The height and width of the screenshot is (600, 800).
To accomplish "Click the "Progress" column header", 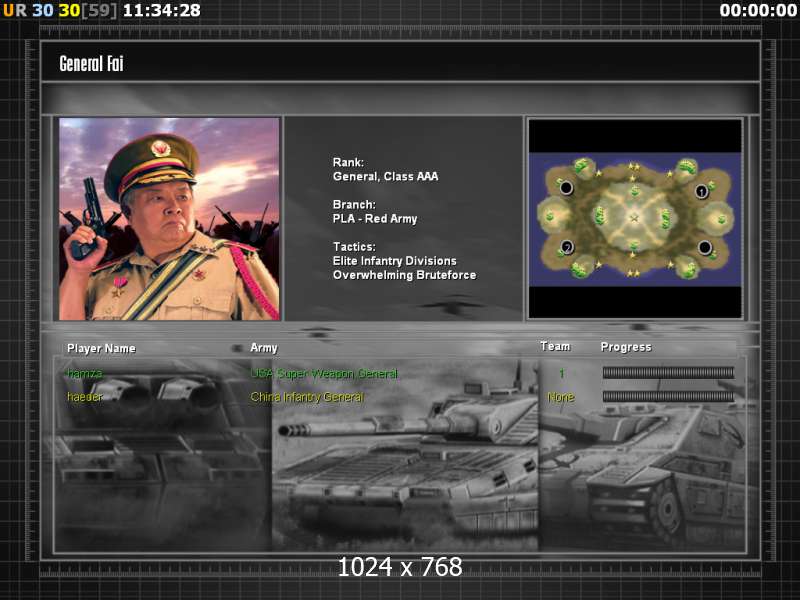I will 626,347.
